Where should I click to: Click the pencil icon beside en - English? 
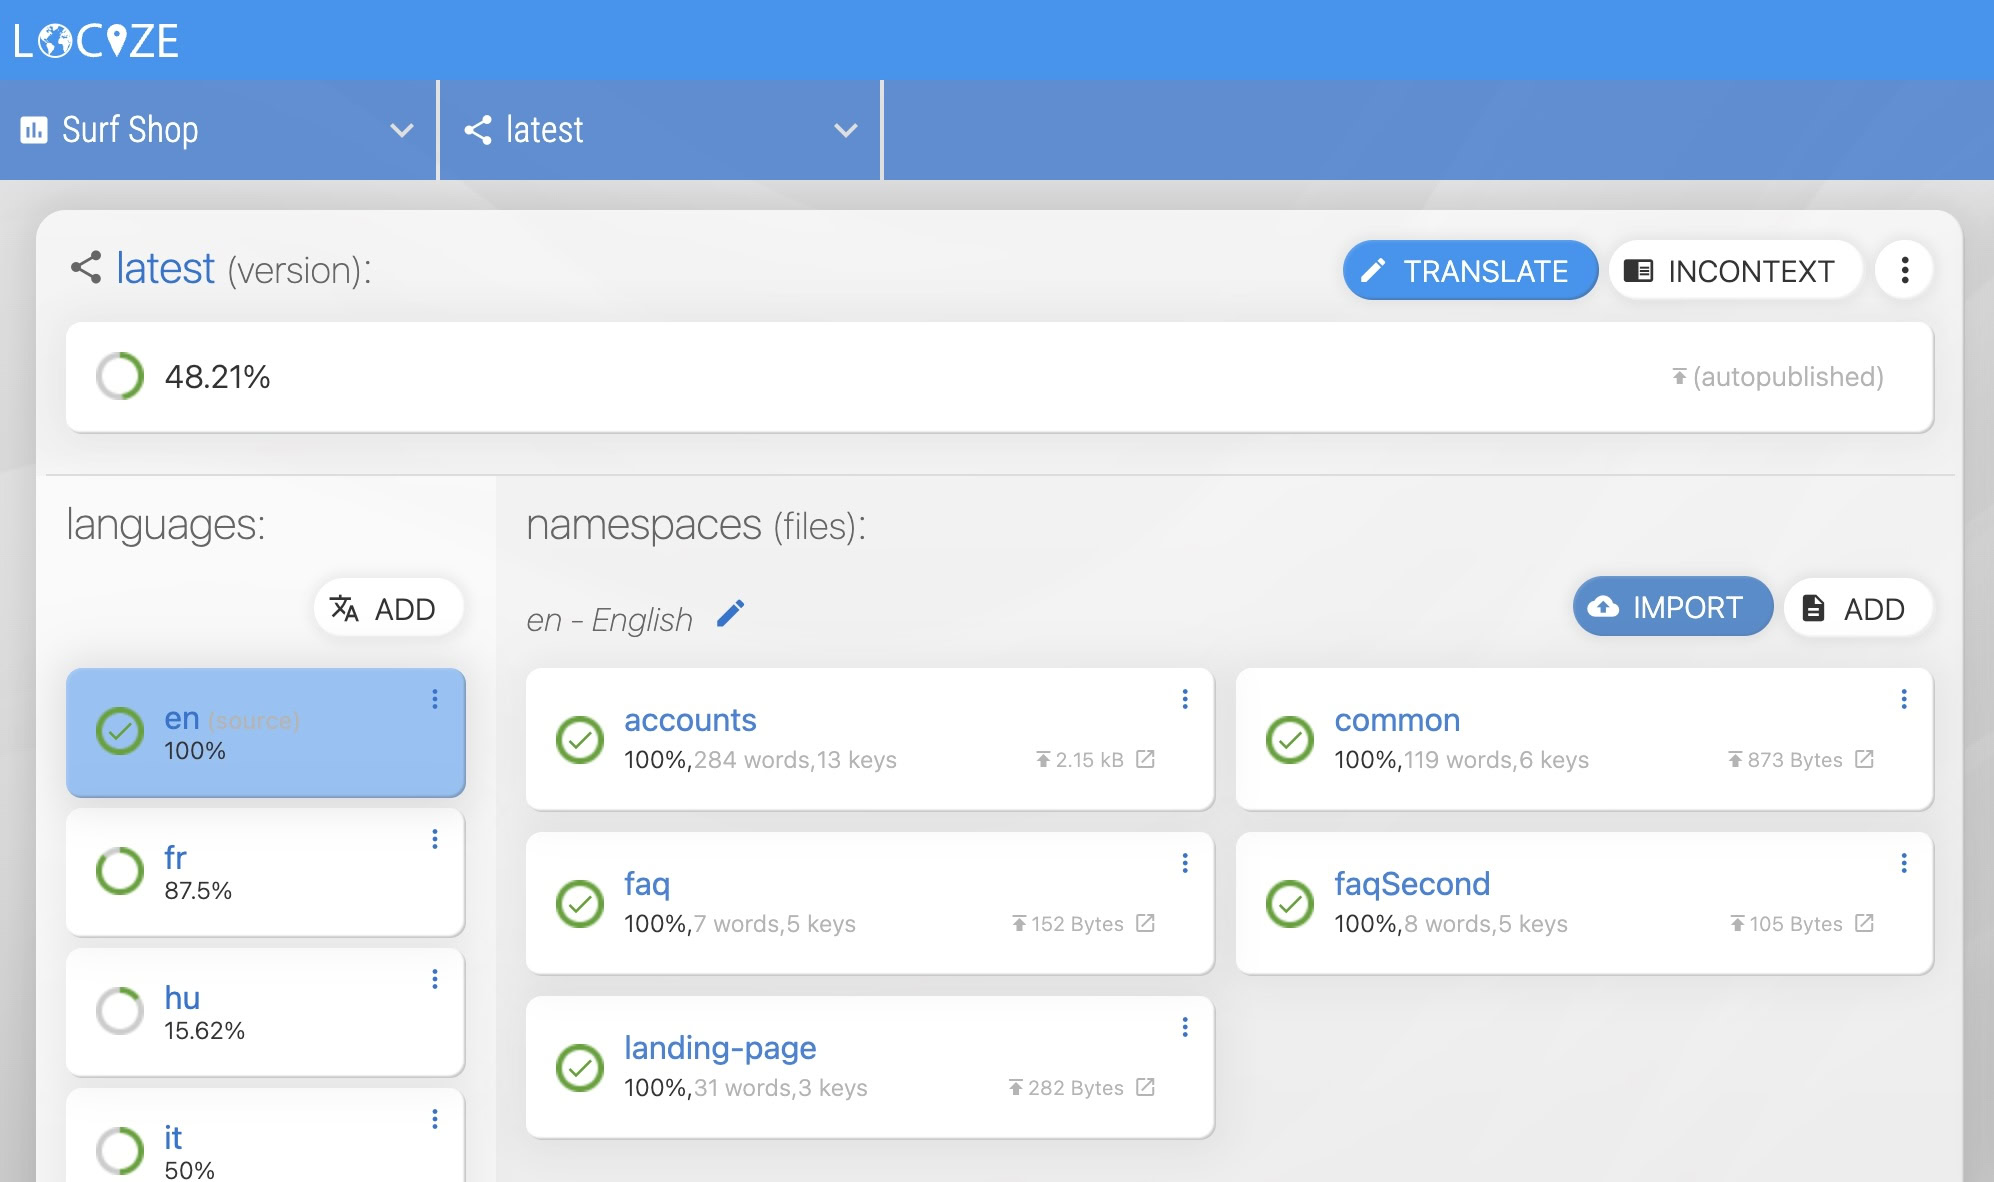pos(731,614)
